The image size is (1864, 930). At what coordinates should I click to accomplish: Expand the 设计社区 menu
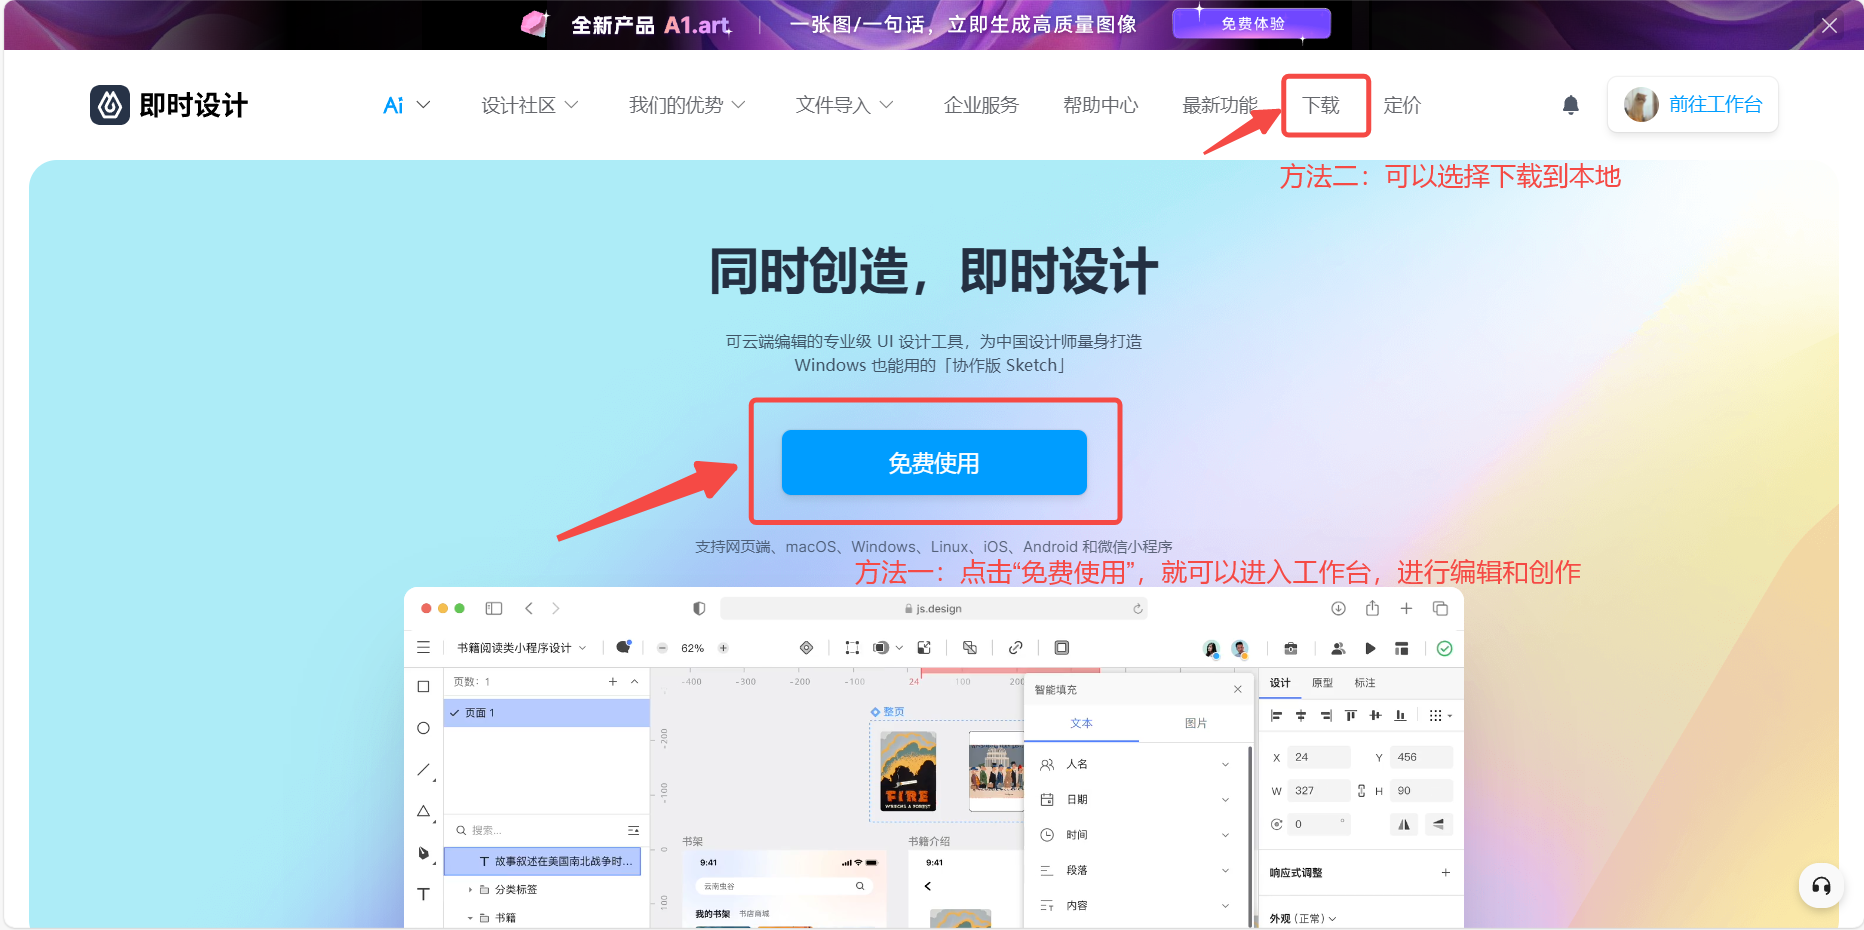(529, 105)
